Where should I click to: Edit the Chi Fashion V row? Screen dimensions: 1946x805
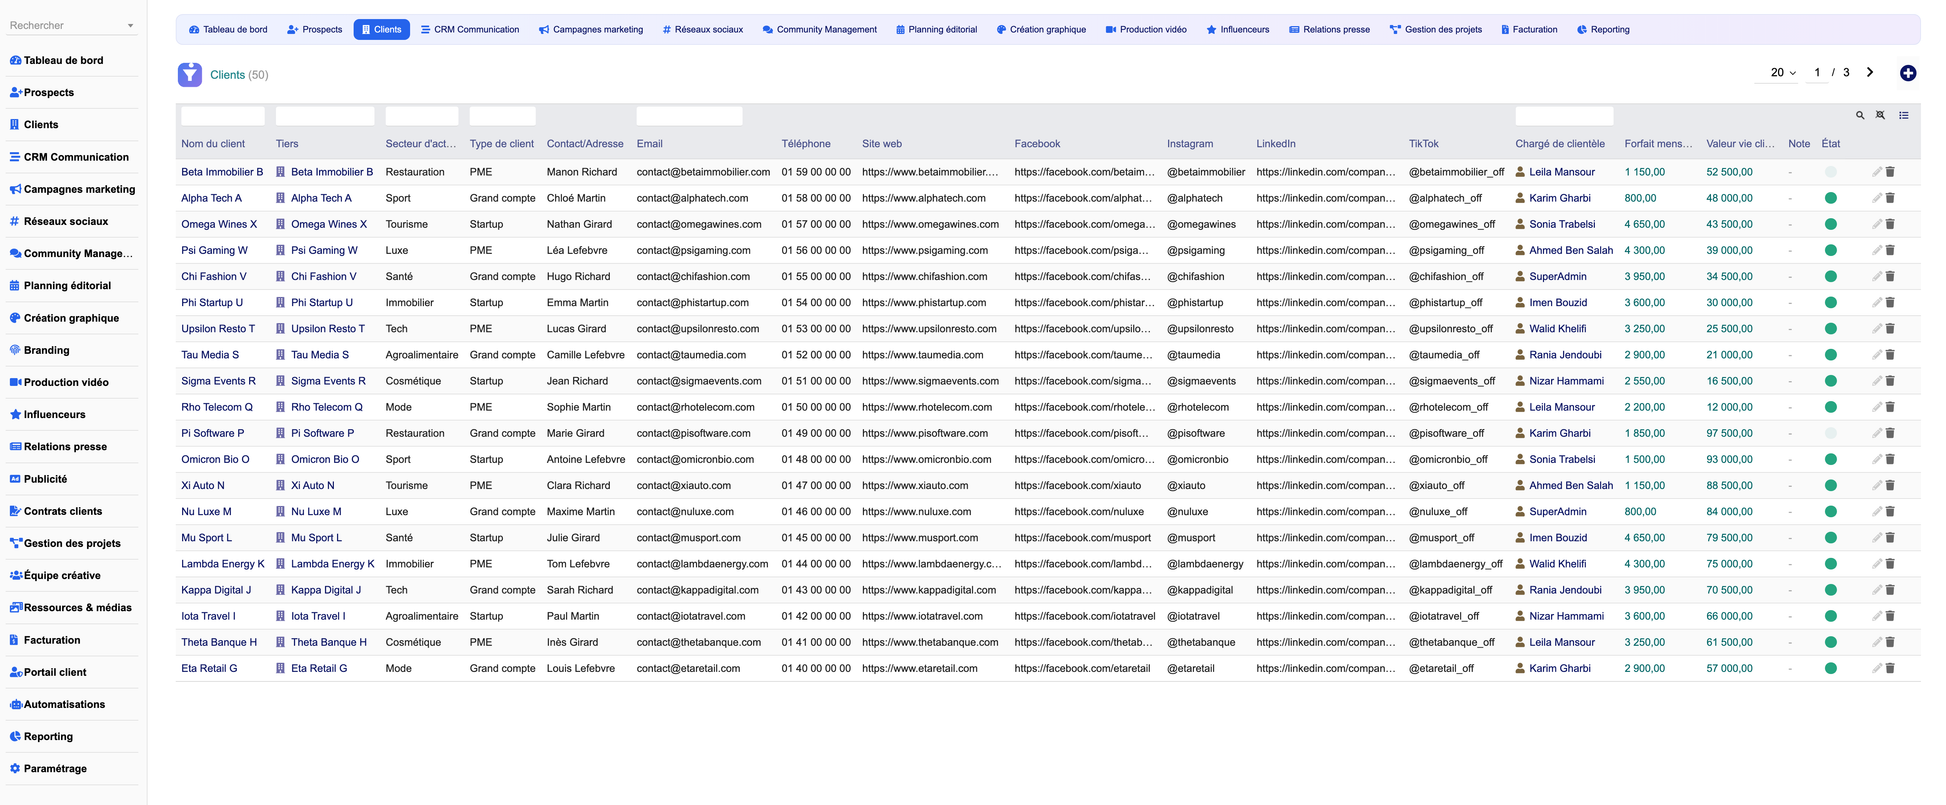point(1877,276)
